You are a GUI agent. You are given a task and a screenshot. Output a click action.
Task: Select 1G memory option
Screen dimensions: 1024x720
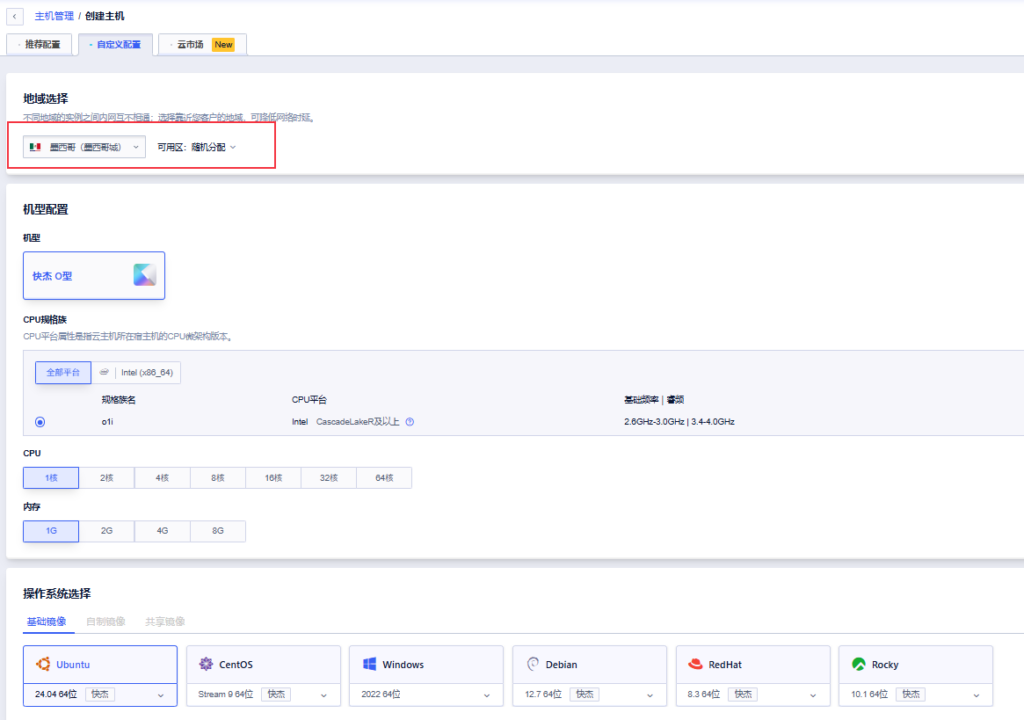[x=51, y=531]
